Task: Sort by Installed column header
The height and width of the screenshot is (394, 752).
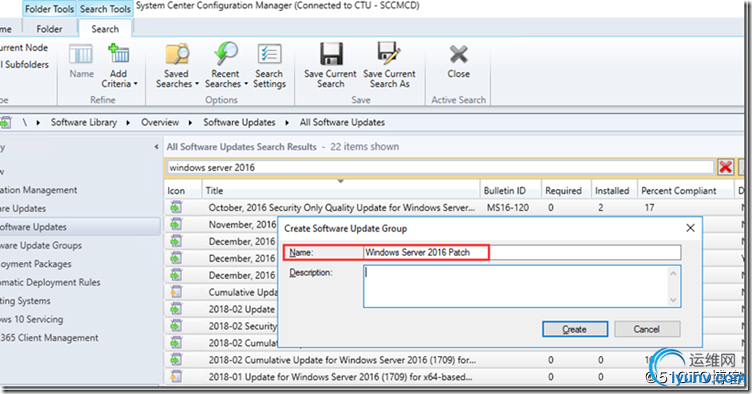Action: click(x=614, y=191)
